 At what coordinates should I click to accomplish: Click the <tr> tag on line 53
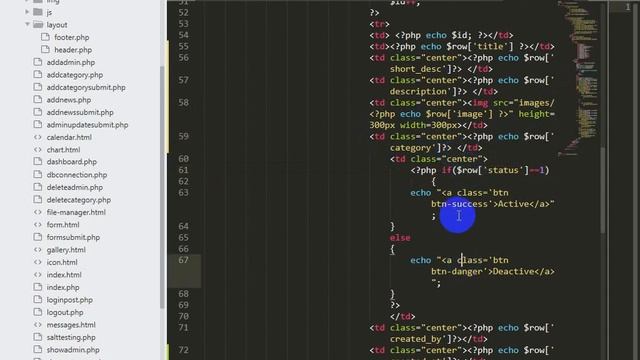click(x=380, y=24)
